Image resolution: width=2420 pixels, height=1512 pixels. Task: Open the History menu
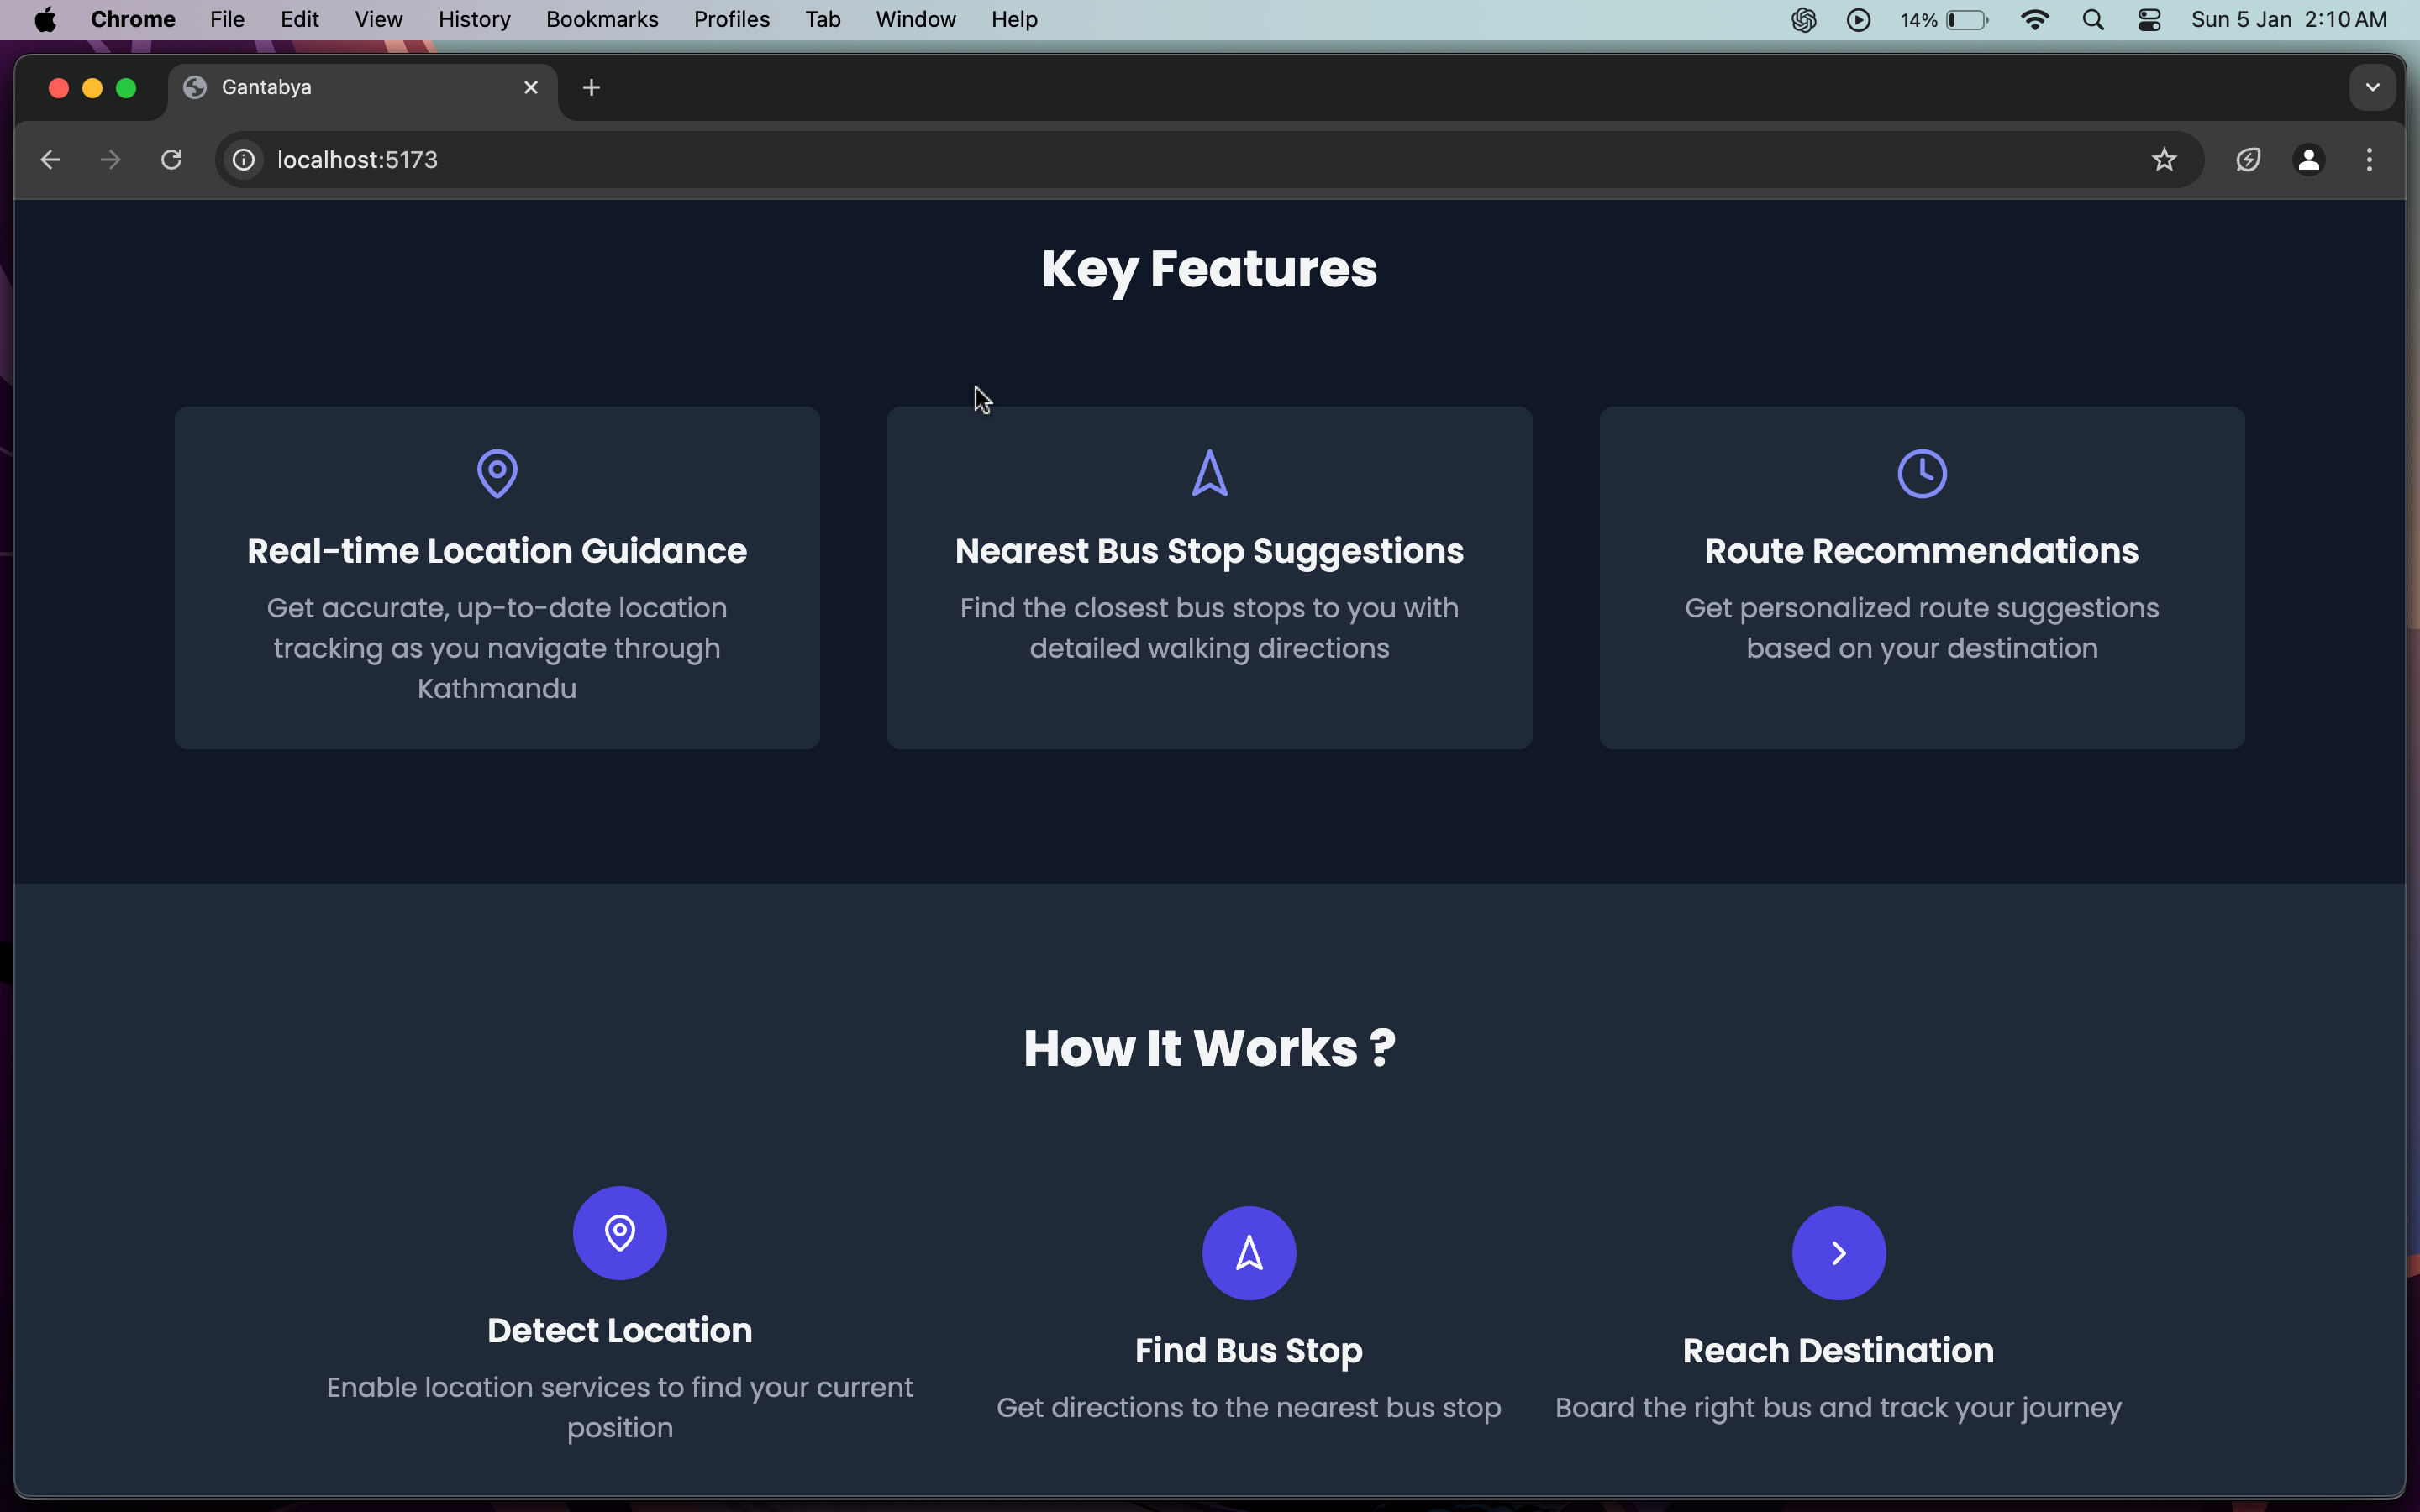tap(474, 20)
